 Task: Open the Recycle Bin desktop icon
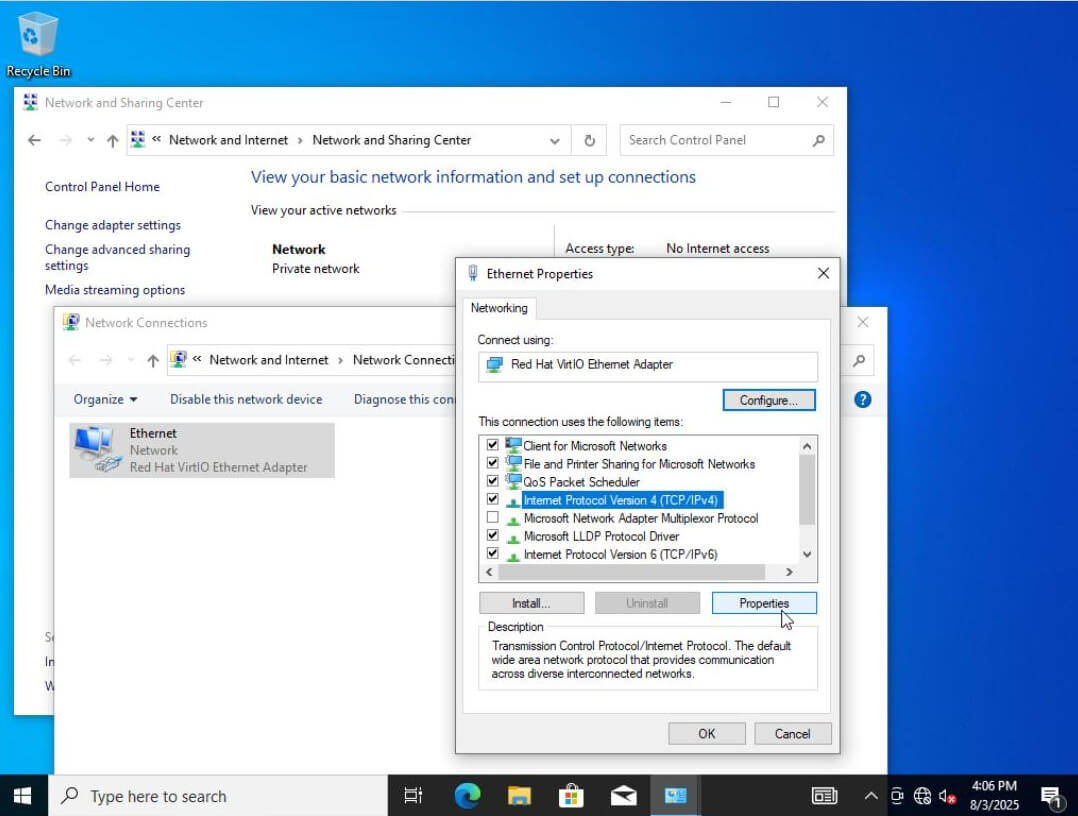tap(38, 45)
